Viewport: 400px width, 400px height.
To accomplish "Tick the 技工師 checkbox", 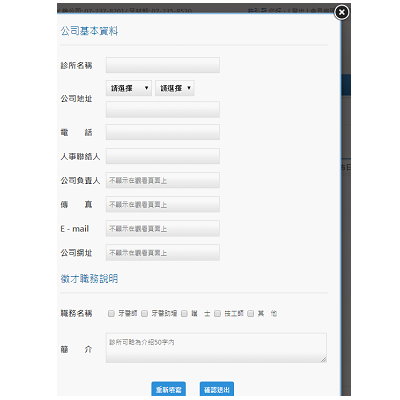I will [217, 313].
